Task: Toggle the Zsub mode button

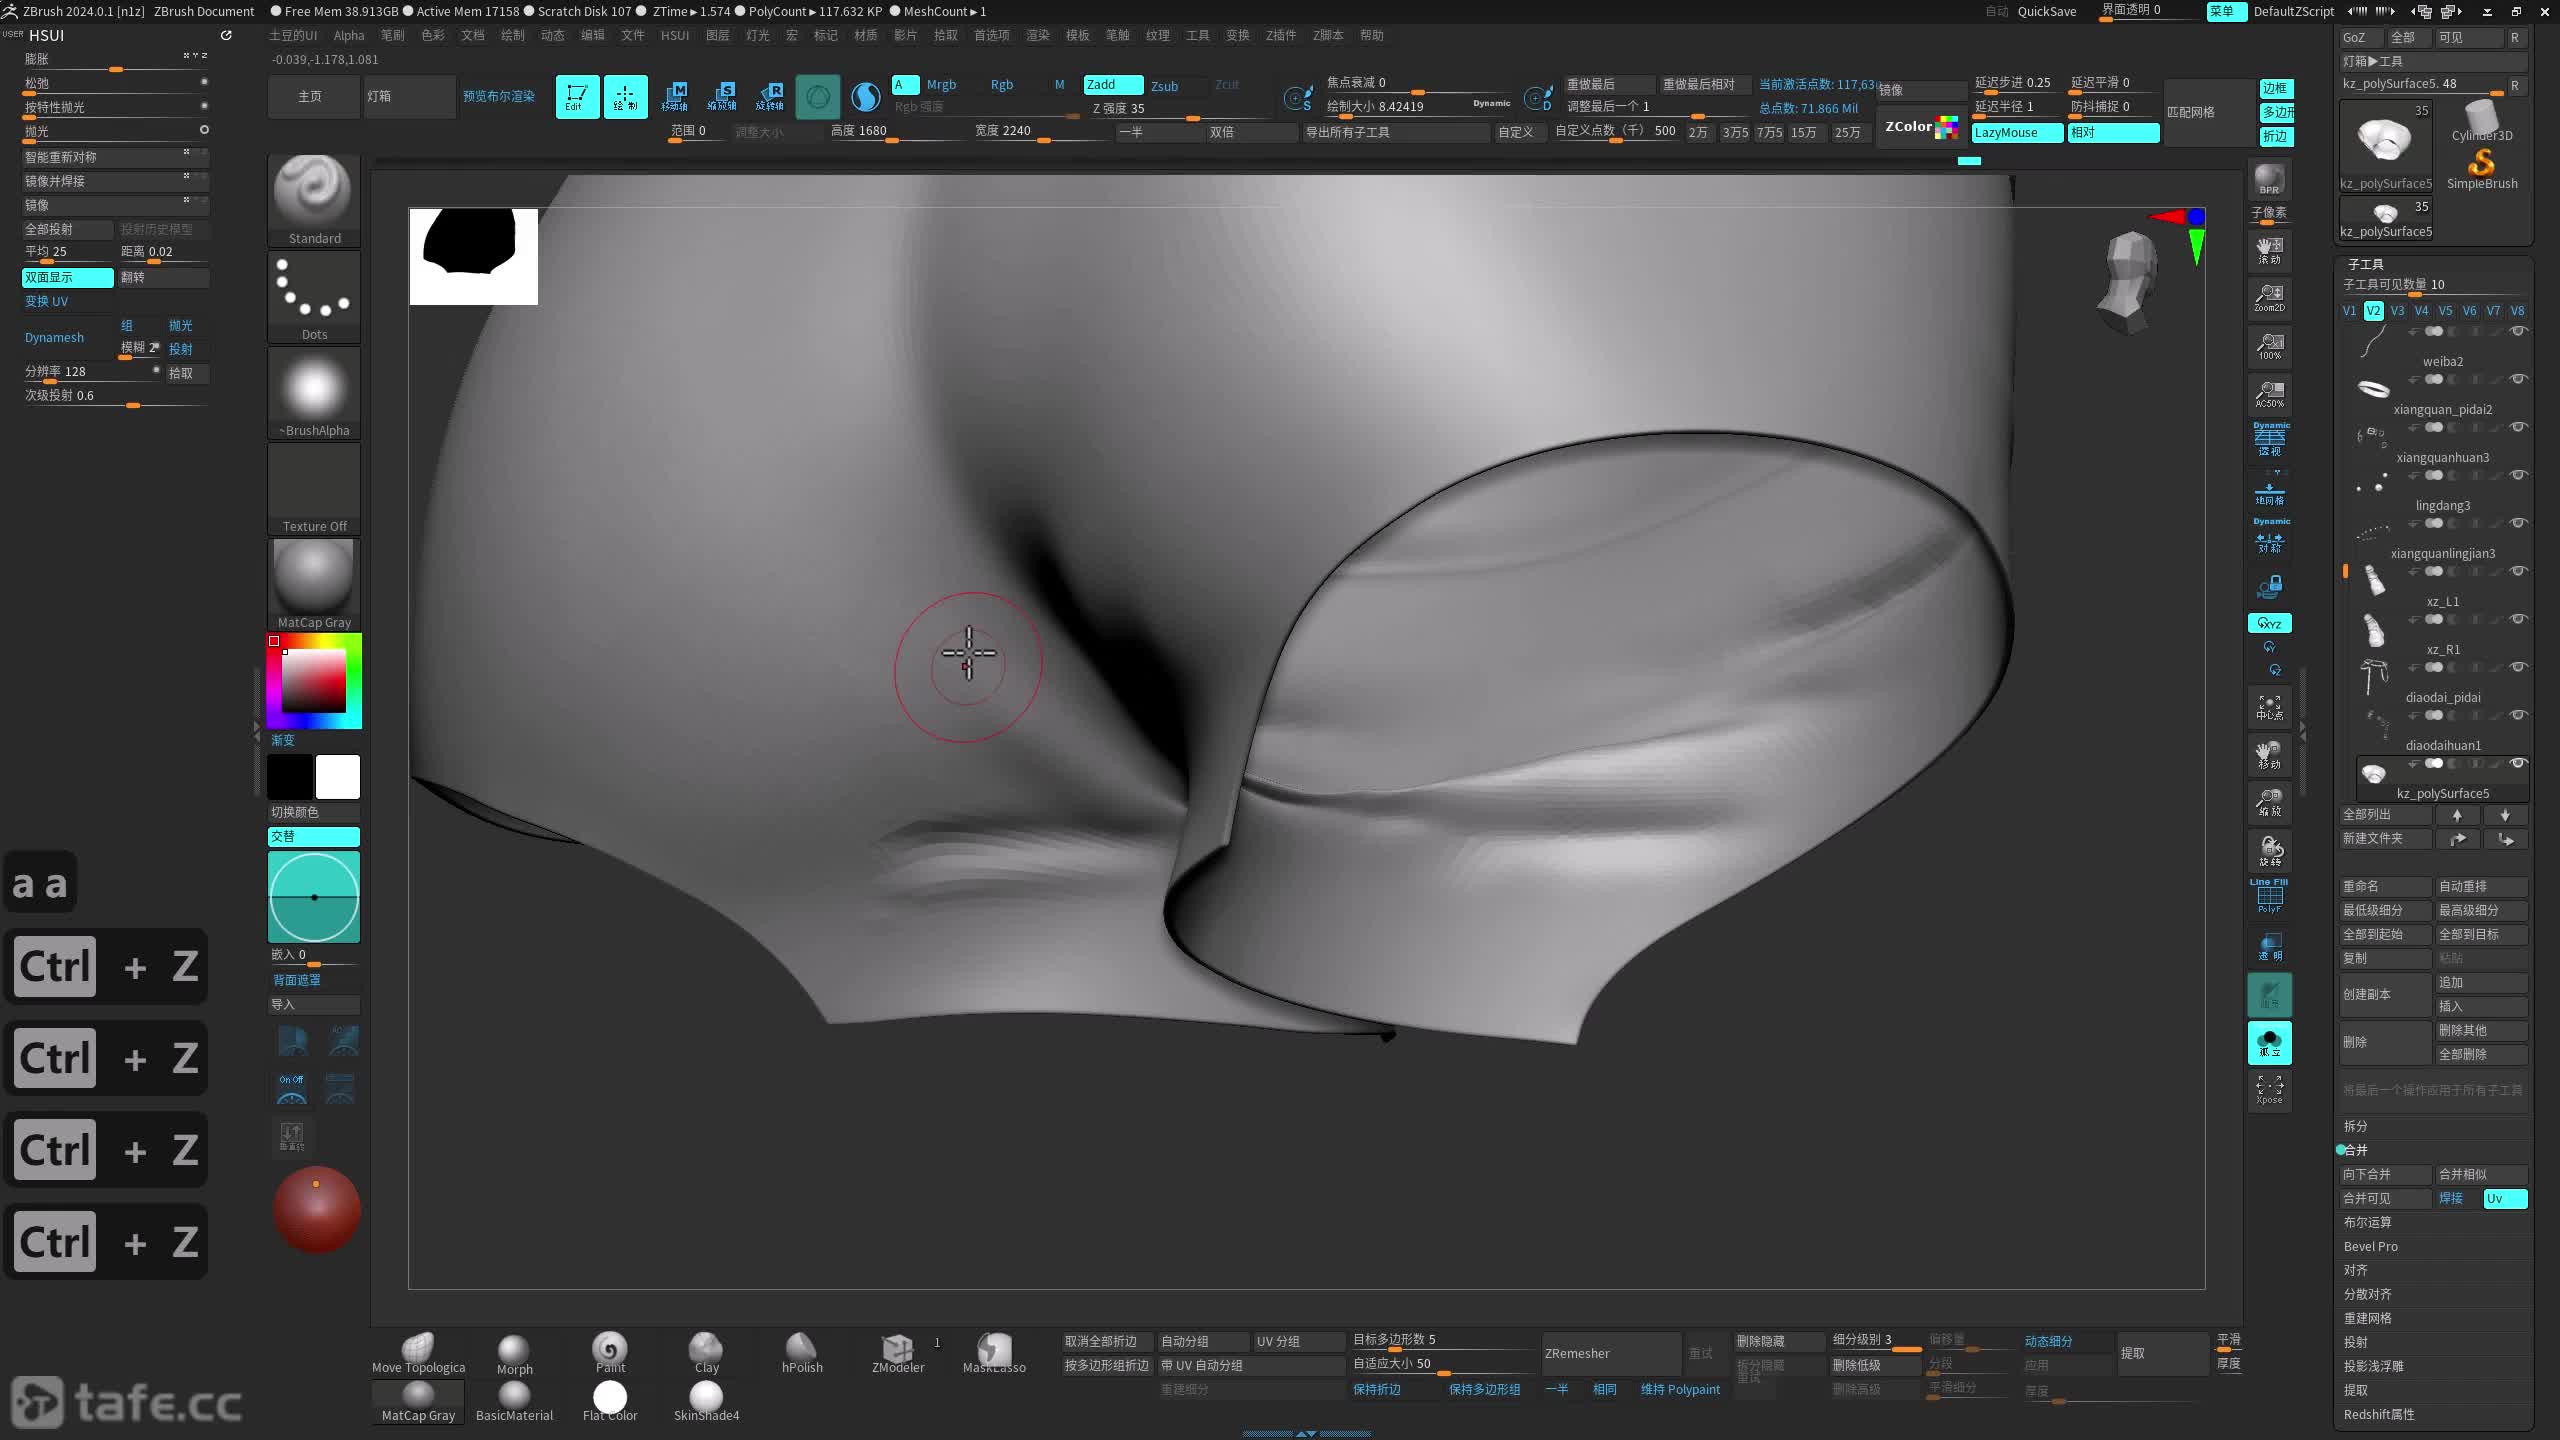Action: (x=1165, y=86)
